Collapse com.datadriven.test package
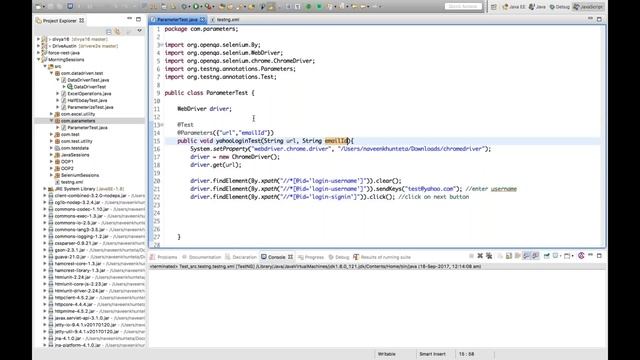 point(52,73)
